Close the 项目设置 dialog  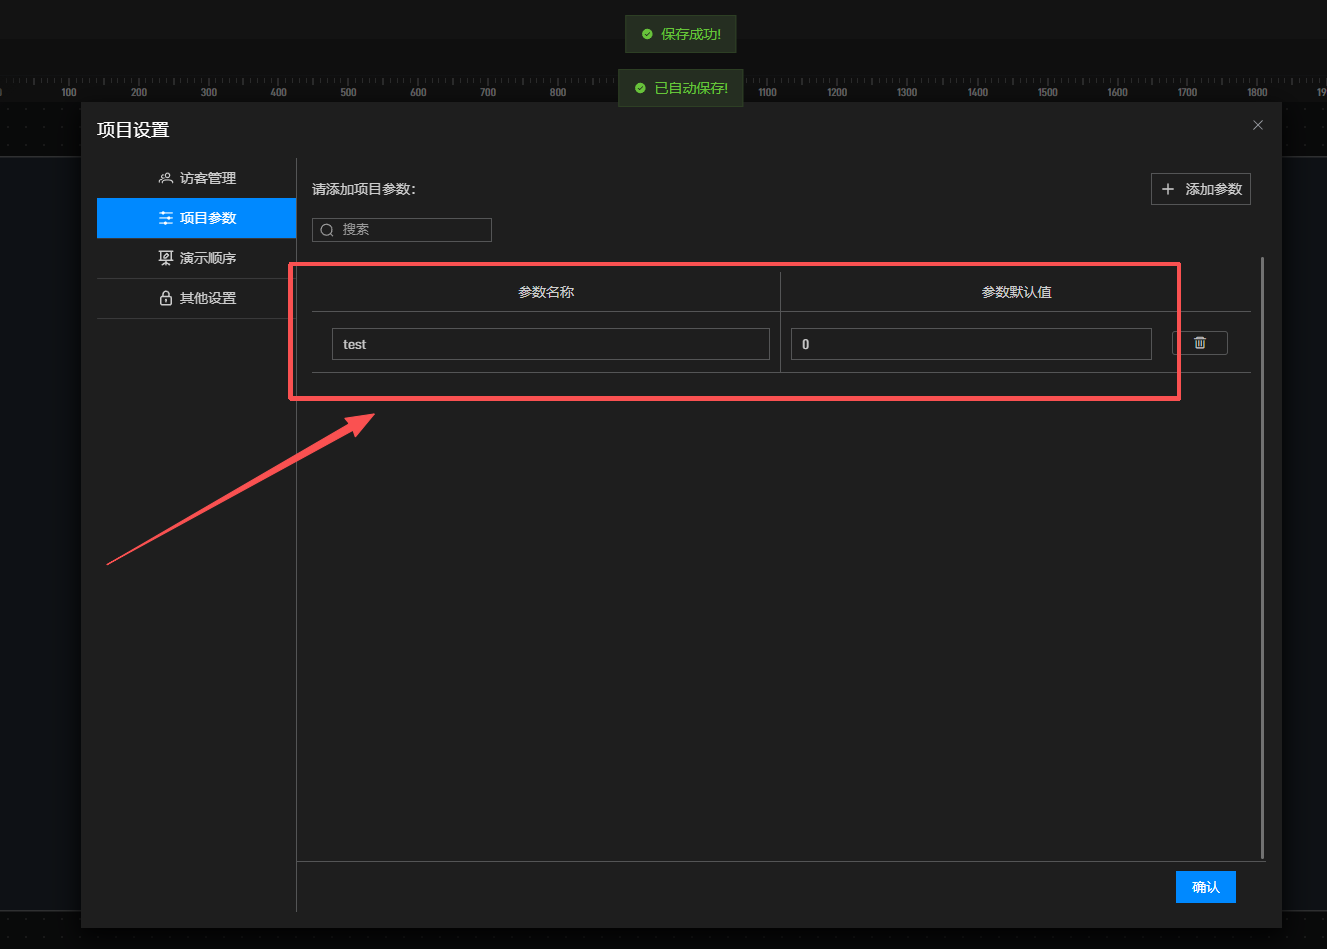(1258, 125)
